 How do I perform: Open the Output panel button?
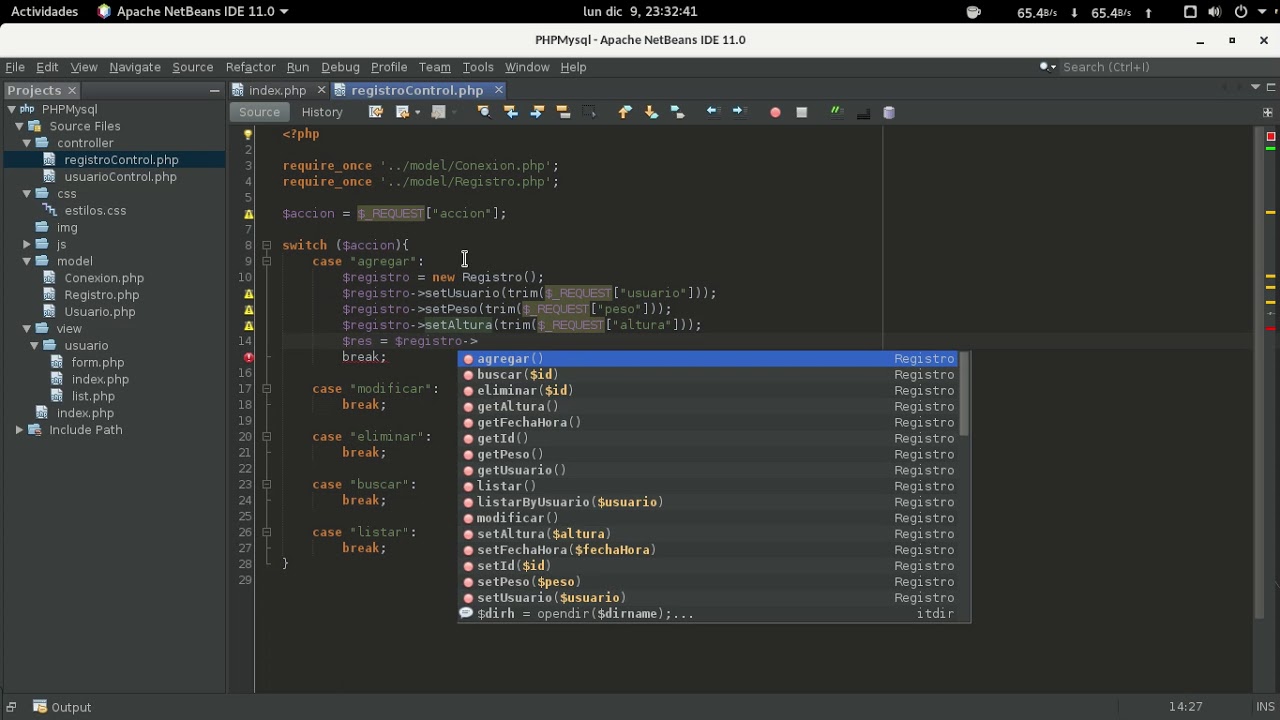pos(62,707)
